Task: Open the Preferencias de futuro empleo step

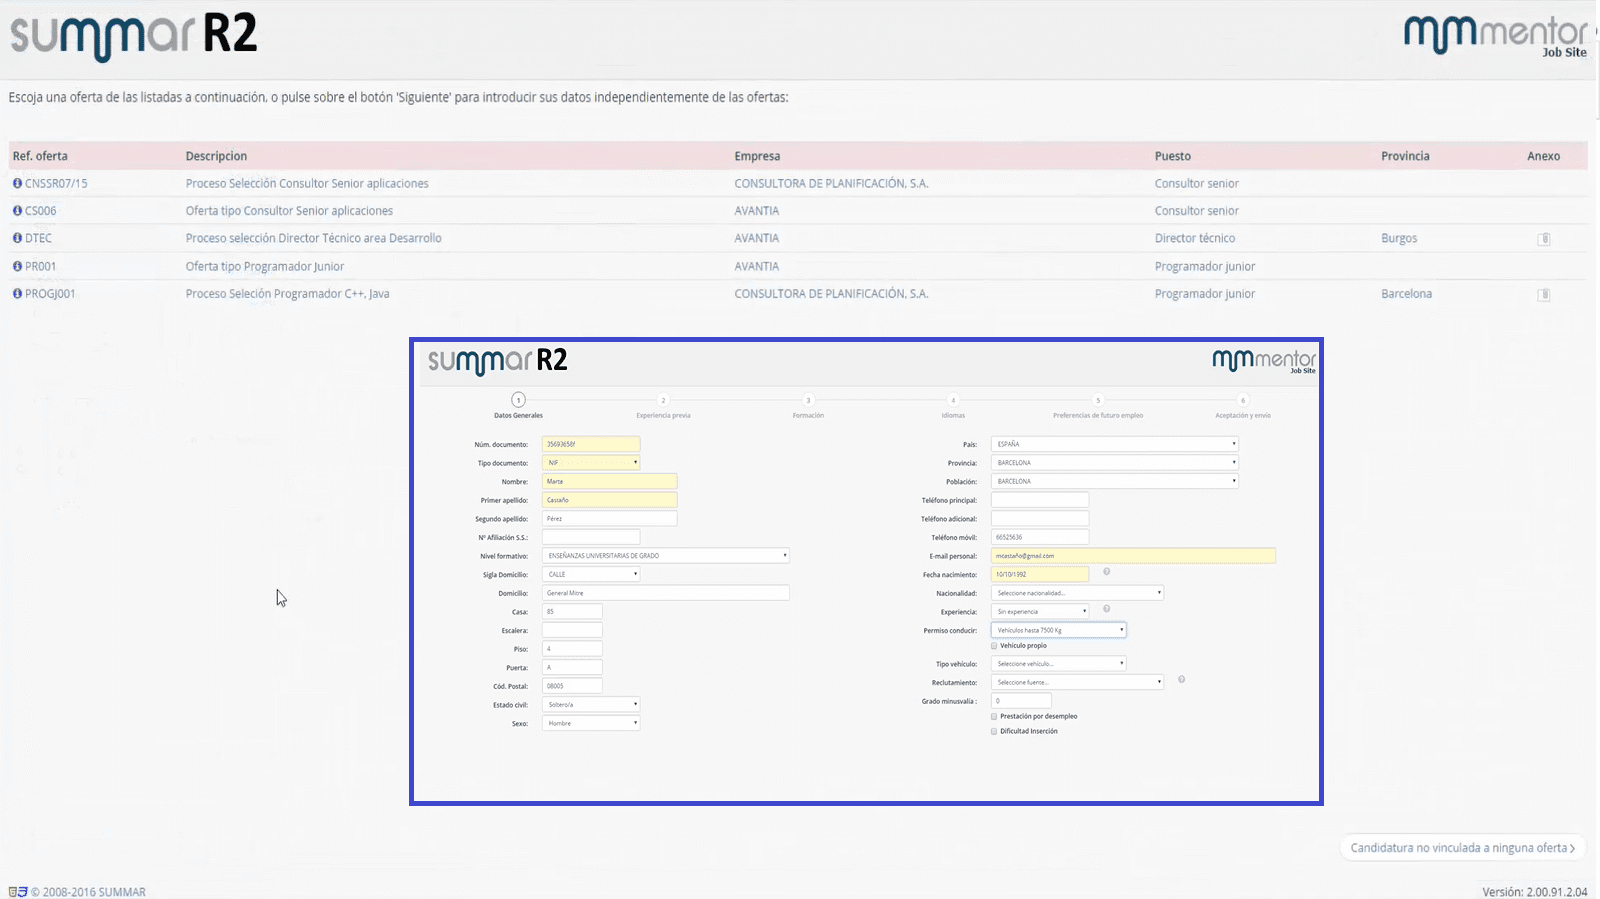Action: pos(1098,406)
